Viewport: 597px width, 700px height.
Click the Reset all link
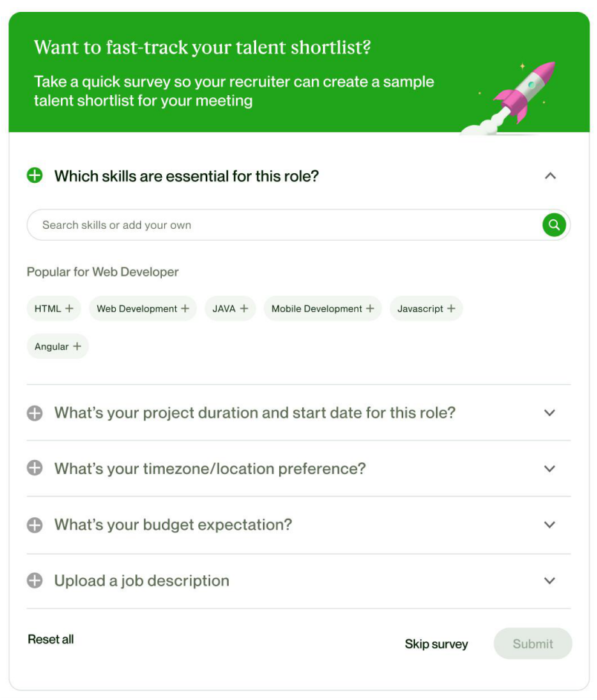pyautogui.click(x=51, y=639)
